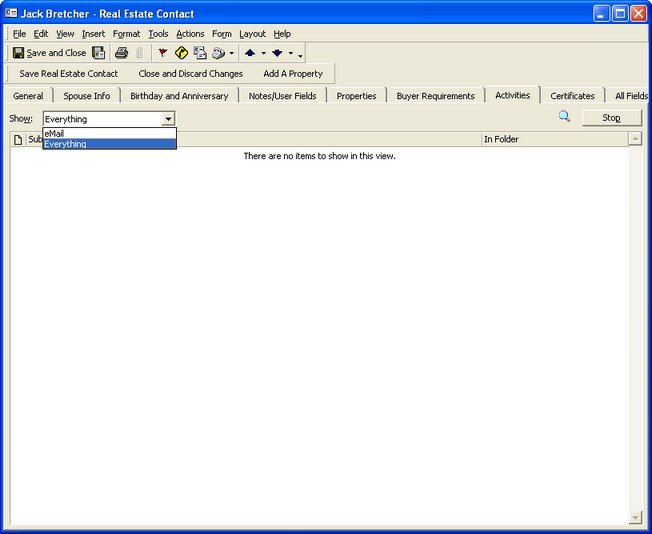The width and height of the screenshot is (652, 534).
Task: Go to Previous Item with up arrow
Action: 250,53
